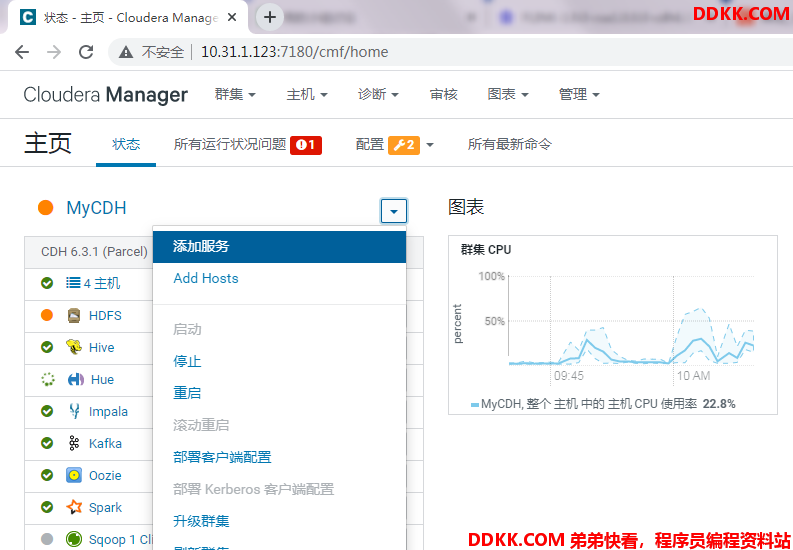Click the green check status for hosts row
This screenshot has width=793, height=550.
click(x=47, y=283)
